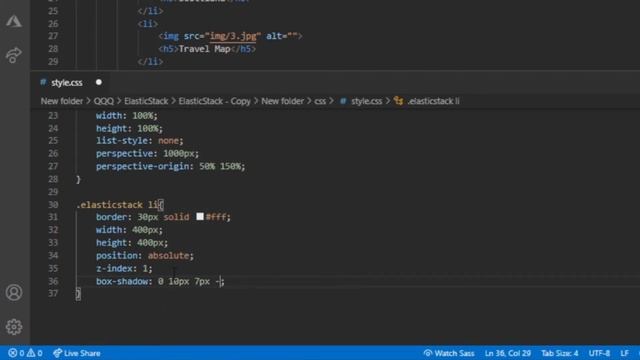Click the 'z-index' property text

click(x=114, y=268)
